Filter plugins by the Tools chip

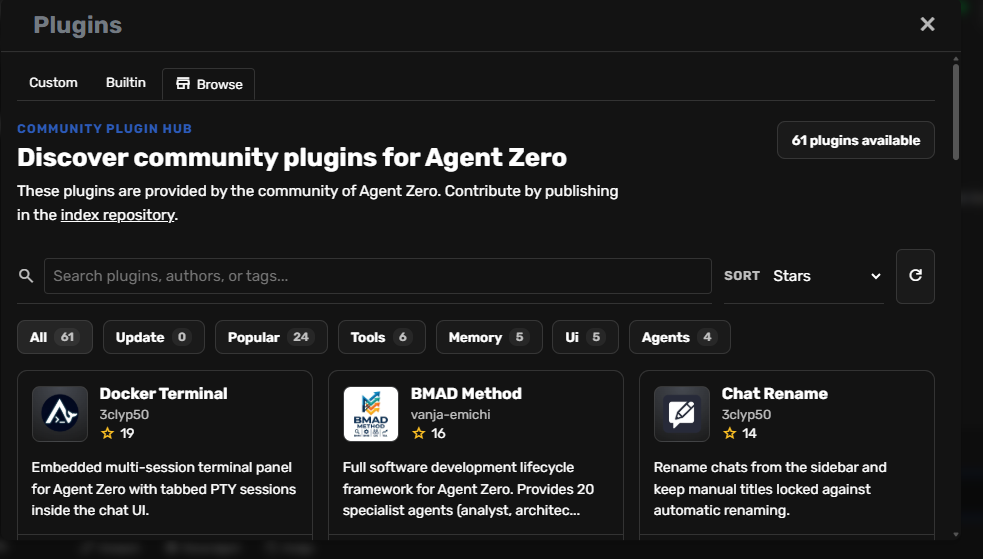(x=381, y=337)
